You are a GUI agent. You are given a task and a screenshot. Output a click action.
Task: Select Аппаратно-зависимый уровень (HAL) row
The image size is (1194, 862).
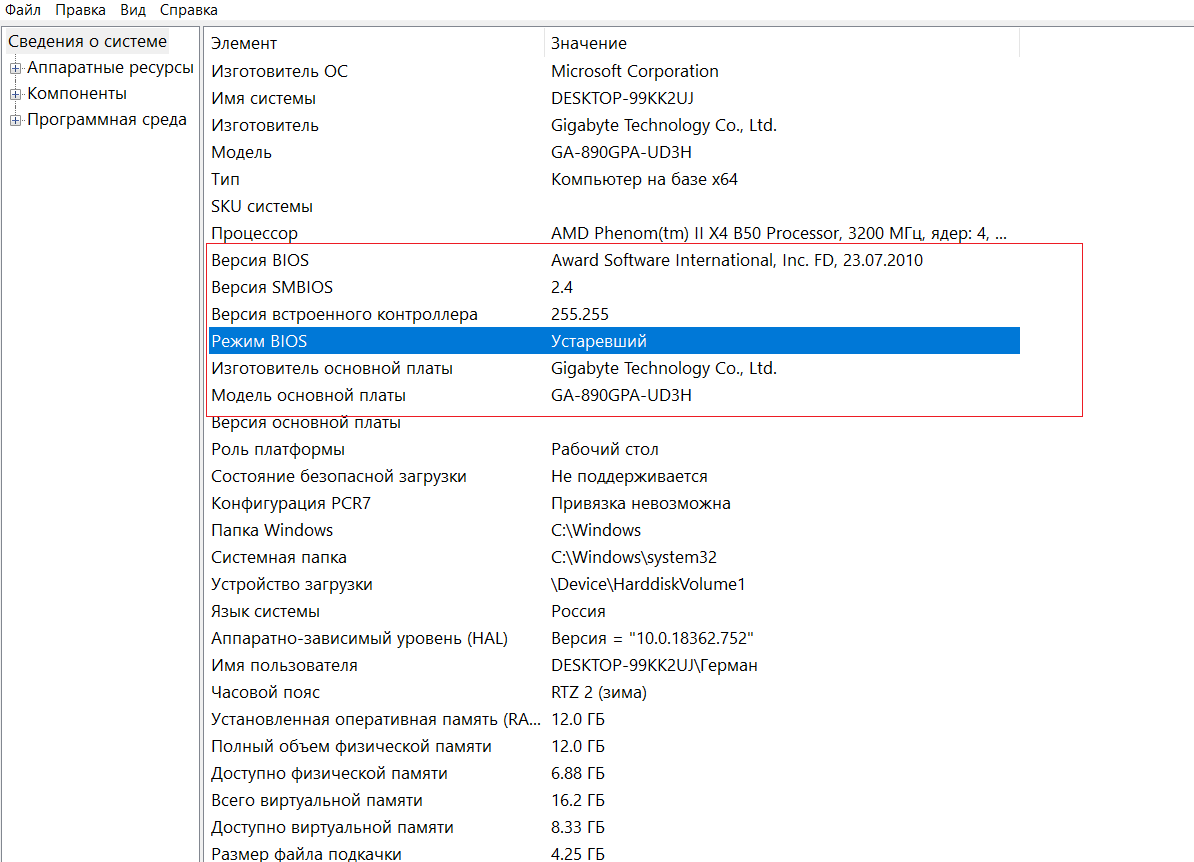point(614,639)
